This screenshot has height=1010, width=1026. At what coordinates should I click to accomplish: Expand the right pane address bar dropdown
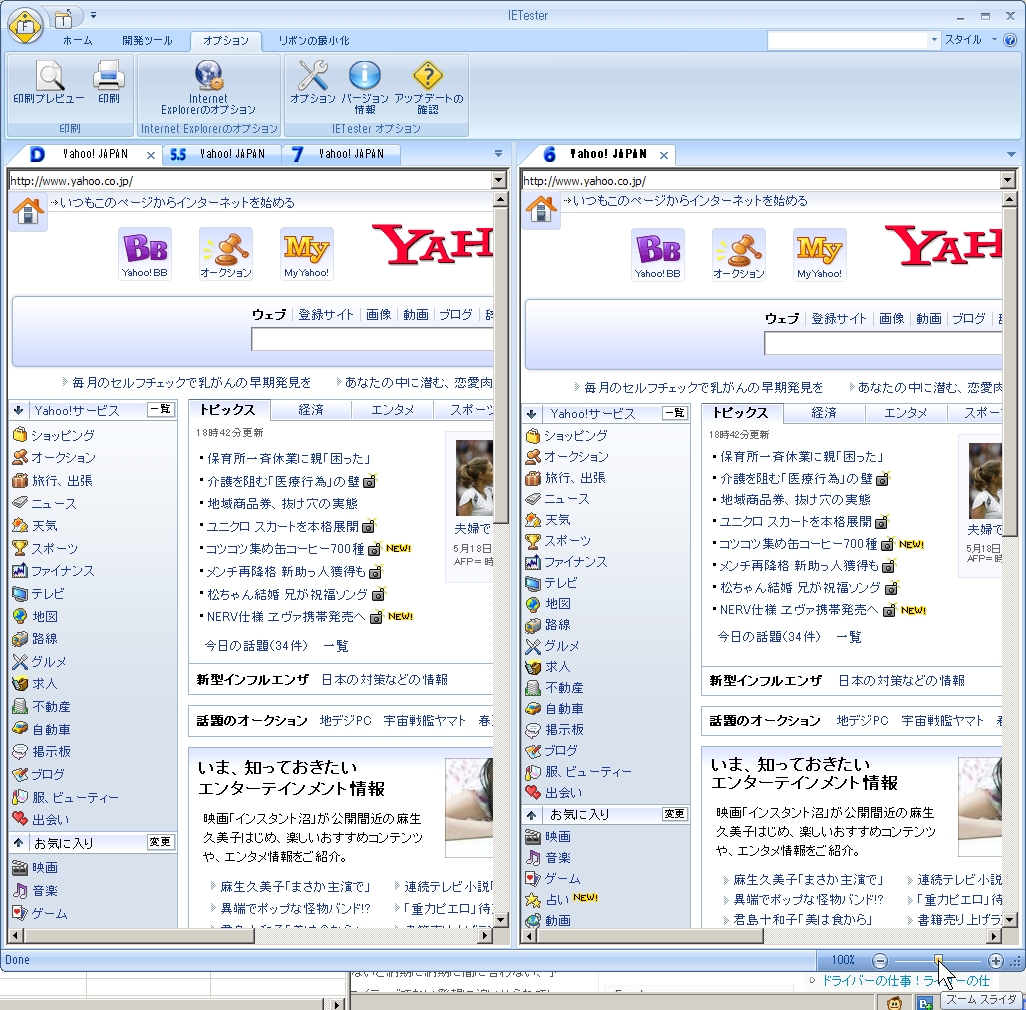pyautogui.click(x=1008, y=180)
